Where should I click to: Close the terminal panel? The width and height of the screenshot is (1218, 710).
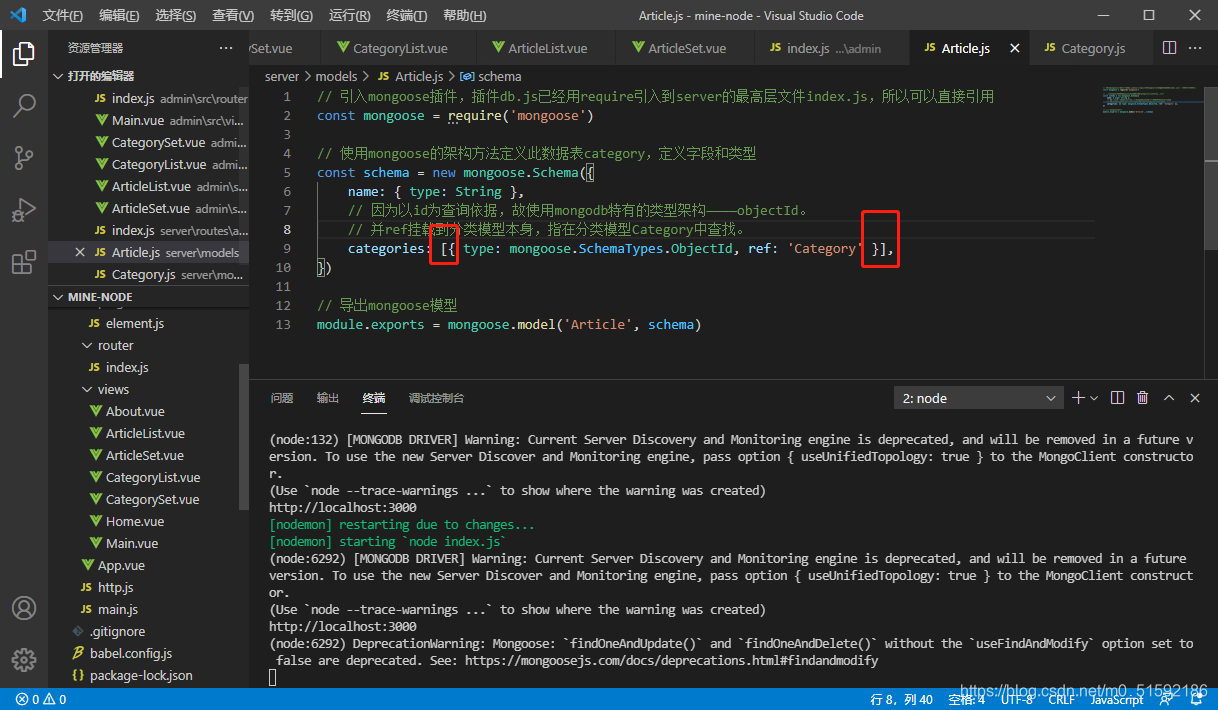[x=1194, y=398]
